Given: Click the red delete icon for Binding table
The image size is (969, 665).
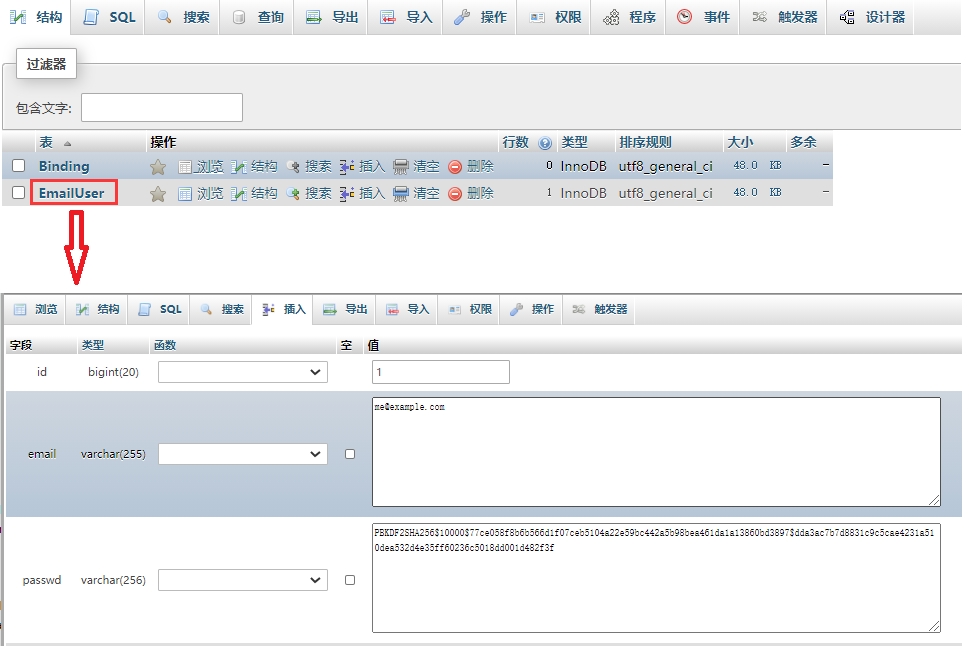Looking at the screenshot, I should (455, 166).
